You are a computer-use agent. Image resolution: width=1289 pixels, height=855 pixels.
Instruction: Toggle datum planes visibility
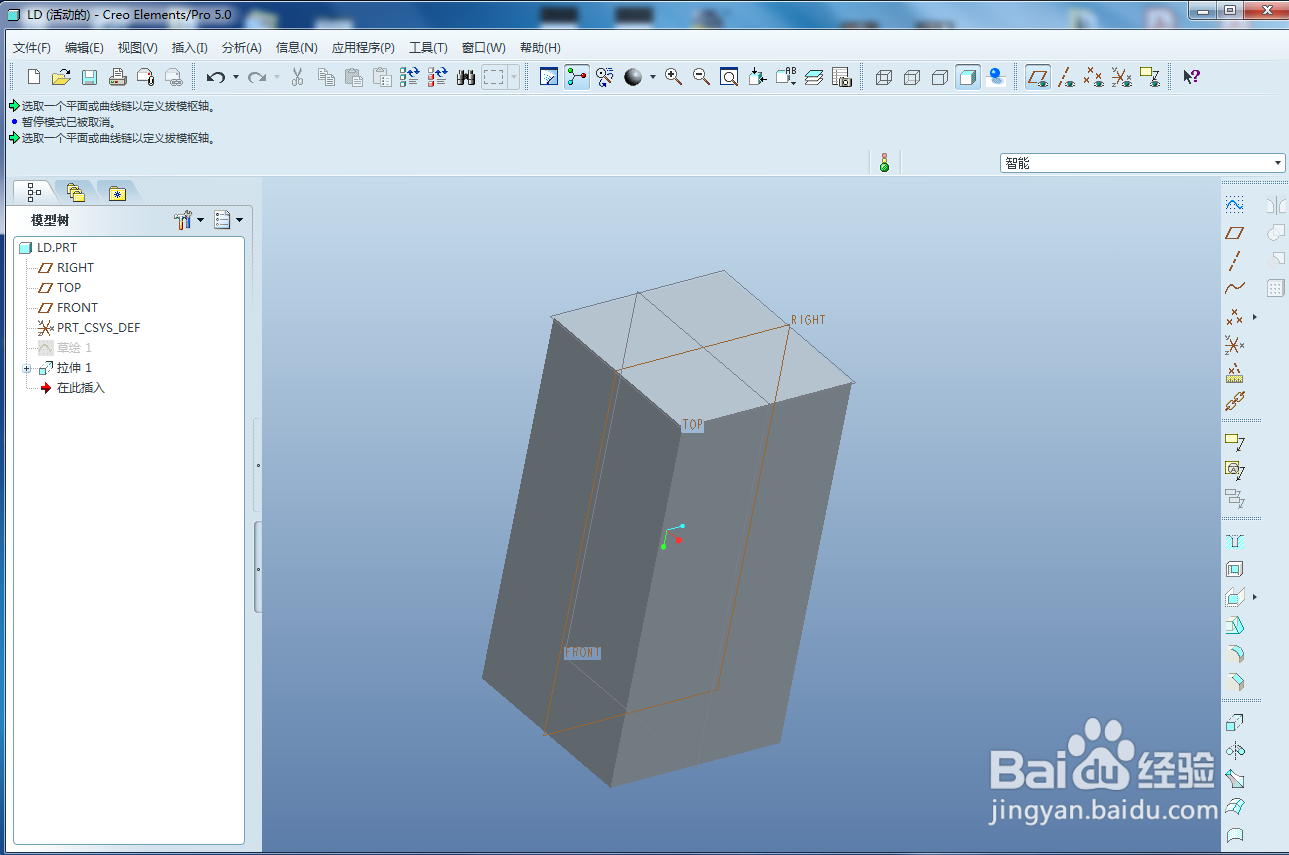click(1038, 77)
